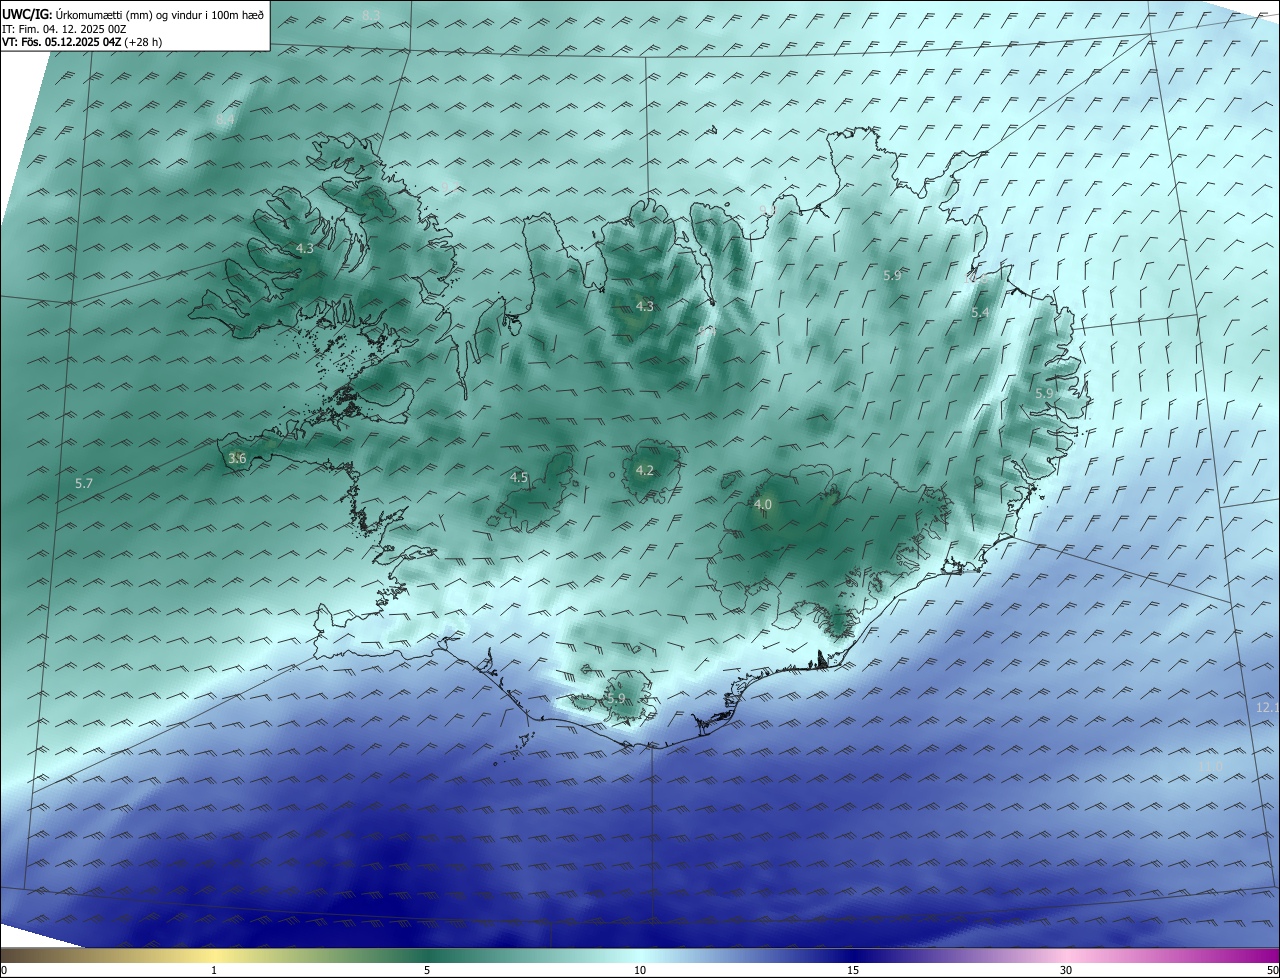Click the 15 tick label on color scale

(853, 970)
